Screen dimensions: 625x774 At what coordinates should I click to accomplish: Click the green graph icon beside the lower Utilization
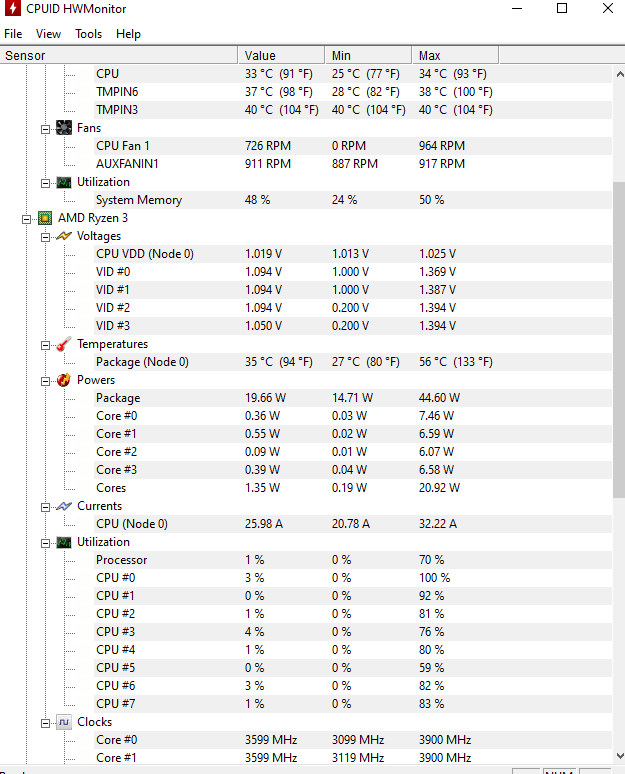(64, 542)
